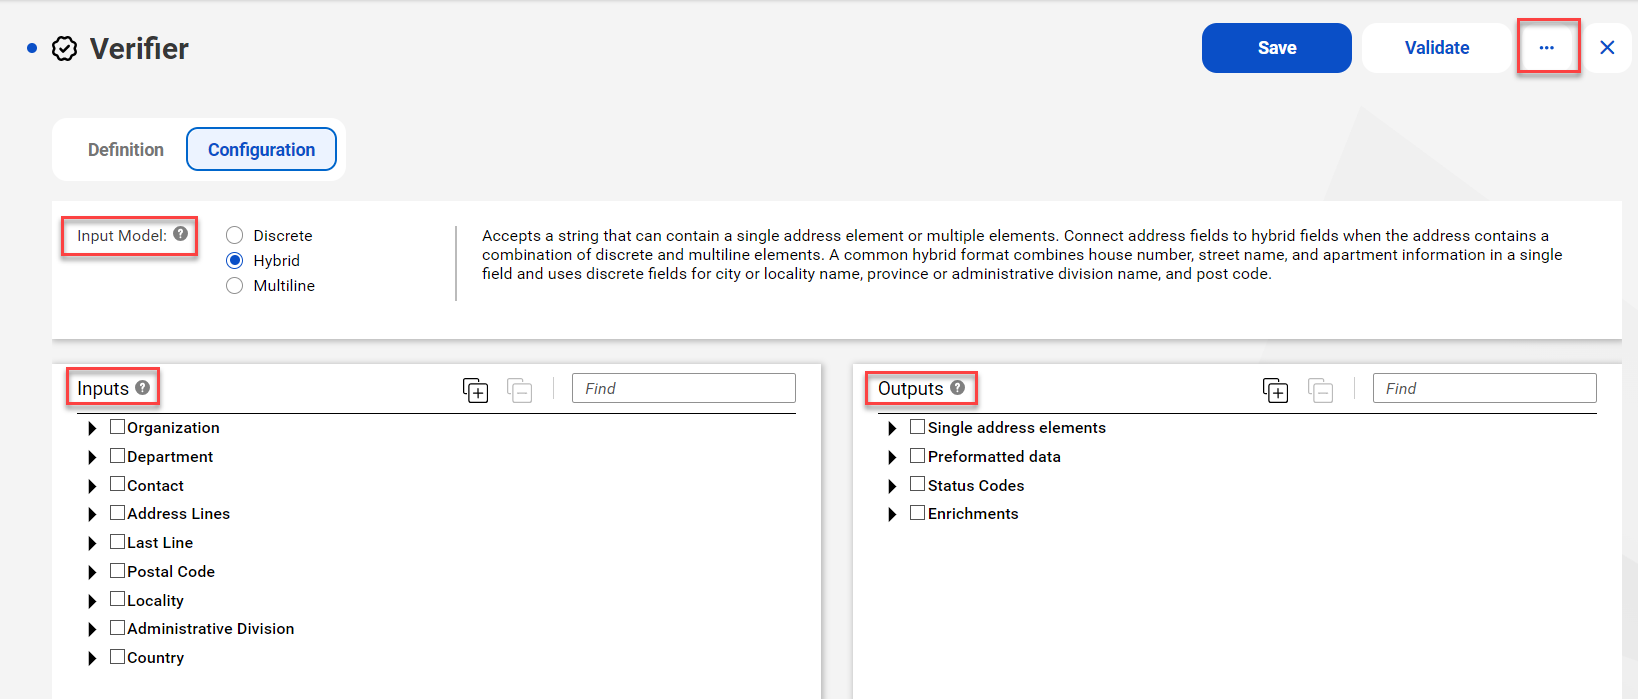Image resolution: width=1638 pixels, height=699 pixels.
Task: Expand the Enrichments output group
Action: tap(892, 514)
